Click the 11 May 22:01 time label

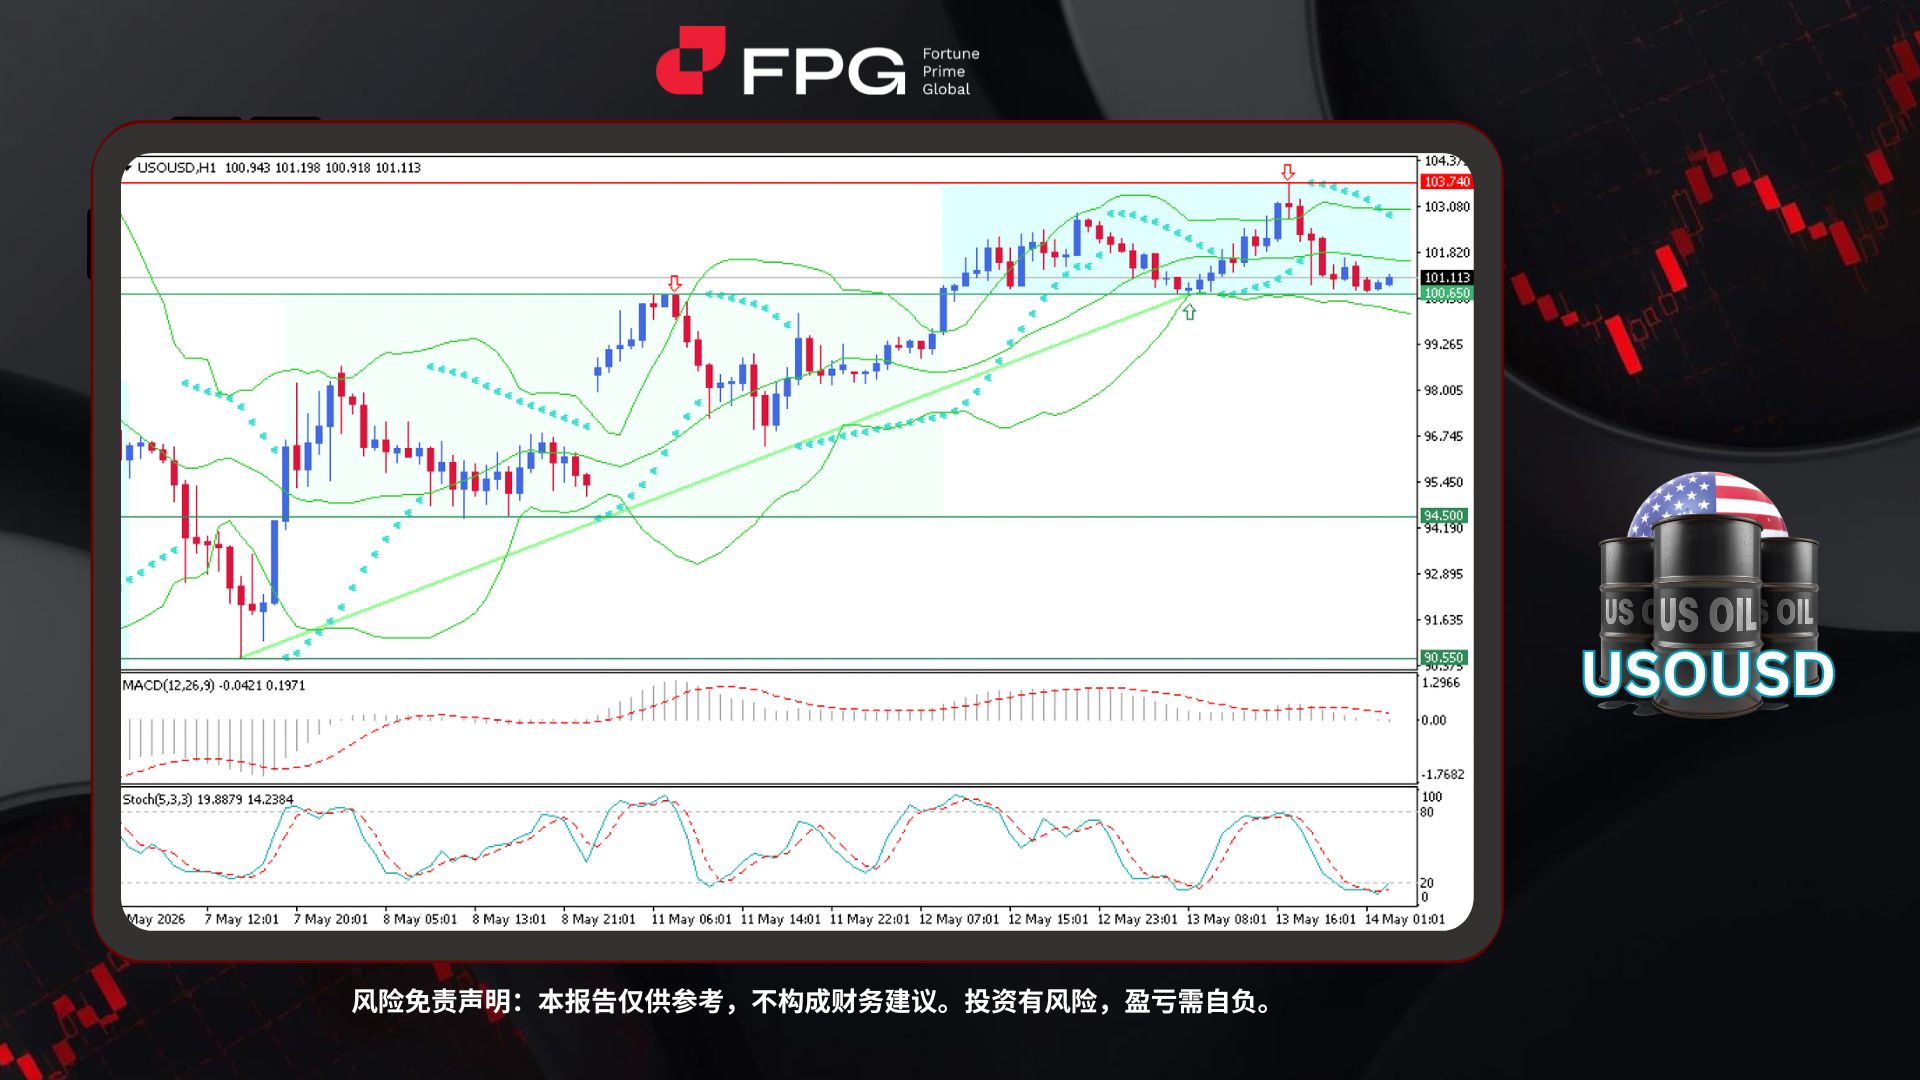click(x=870, y=920)
